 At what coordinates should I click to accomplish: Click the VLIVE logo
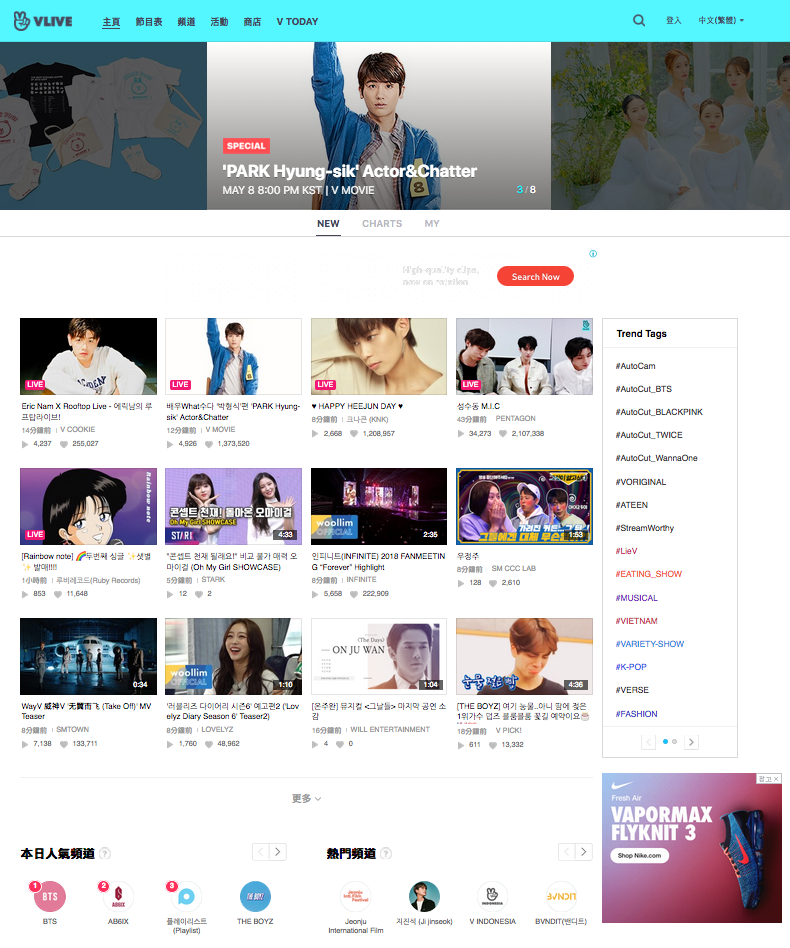pyautogui.click(x=43, y=21)
